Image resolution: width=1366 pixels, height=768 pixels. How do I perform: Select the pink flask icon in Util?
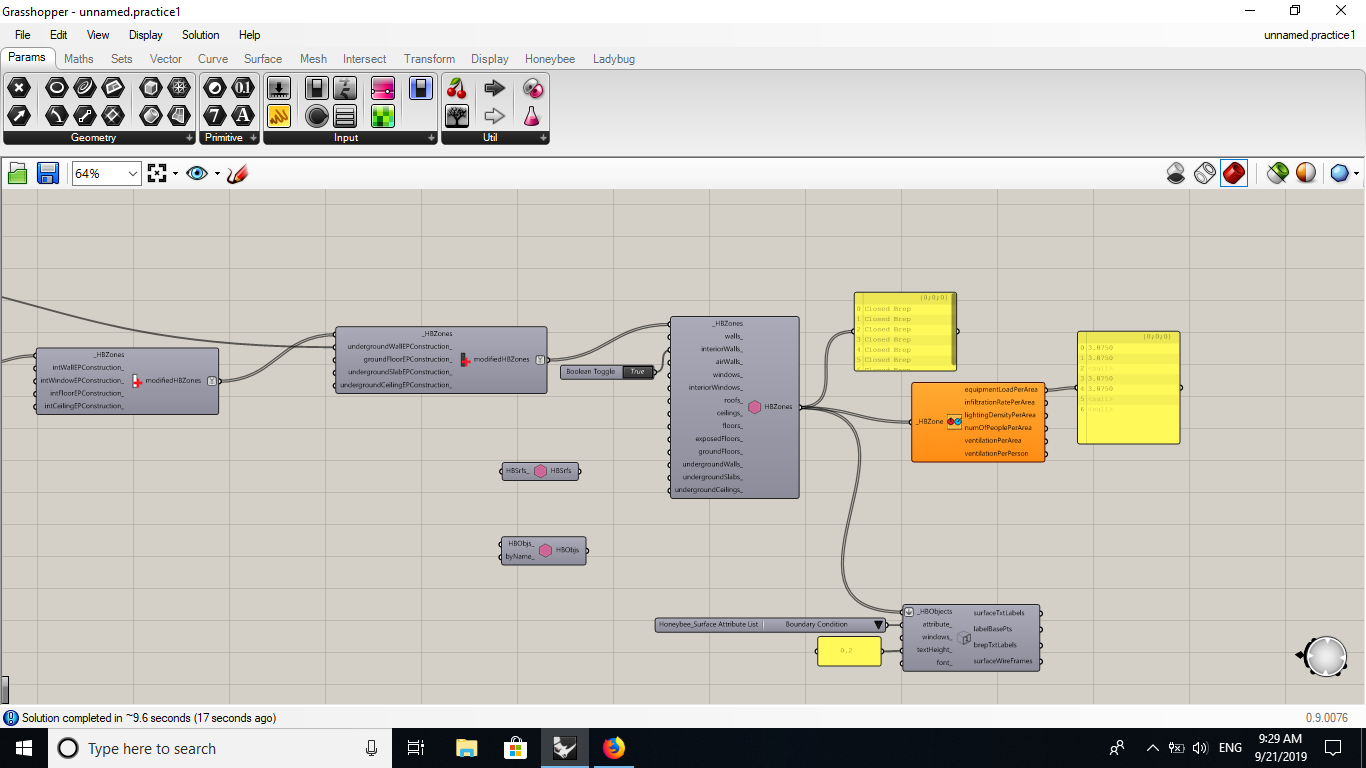[x=532, y=116]
